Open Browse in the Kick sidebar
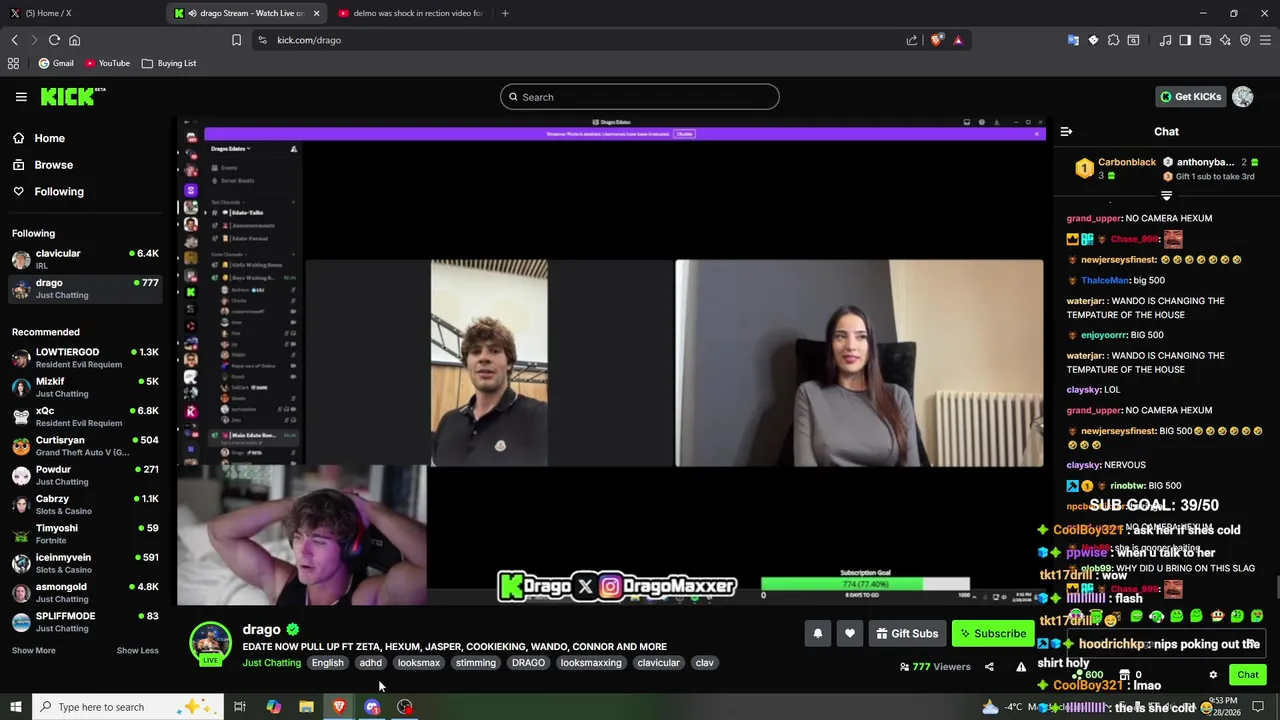 tap(53, 165)
